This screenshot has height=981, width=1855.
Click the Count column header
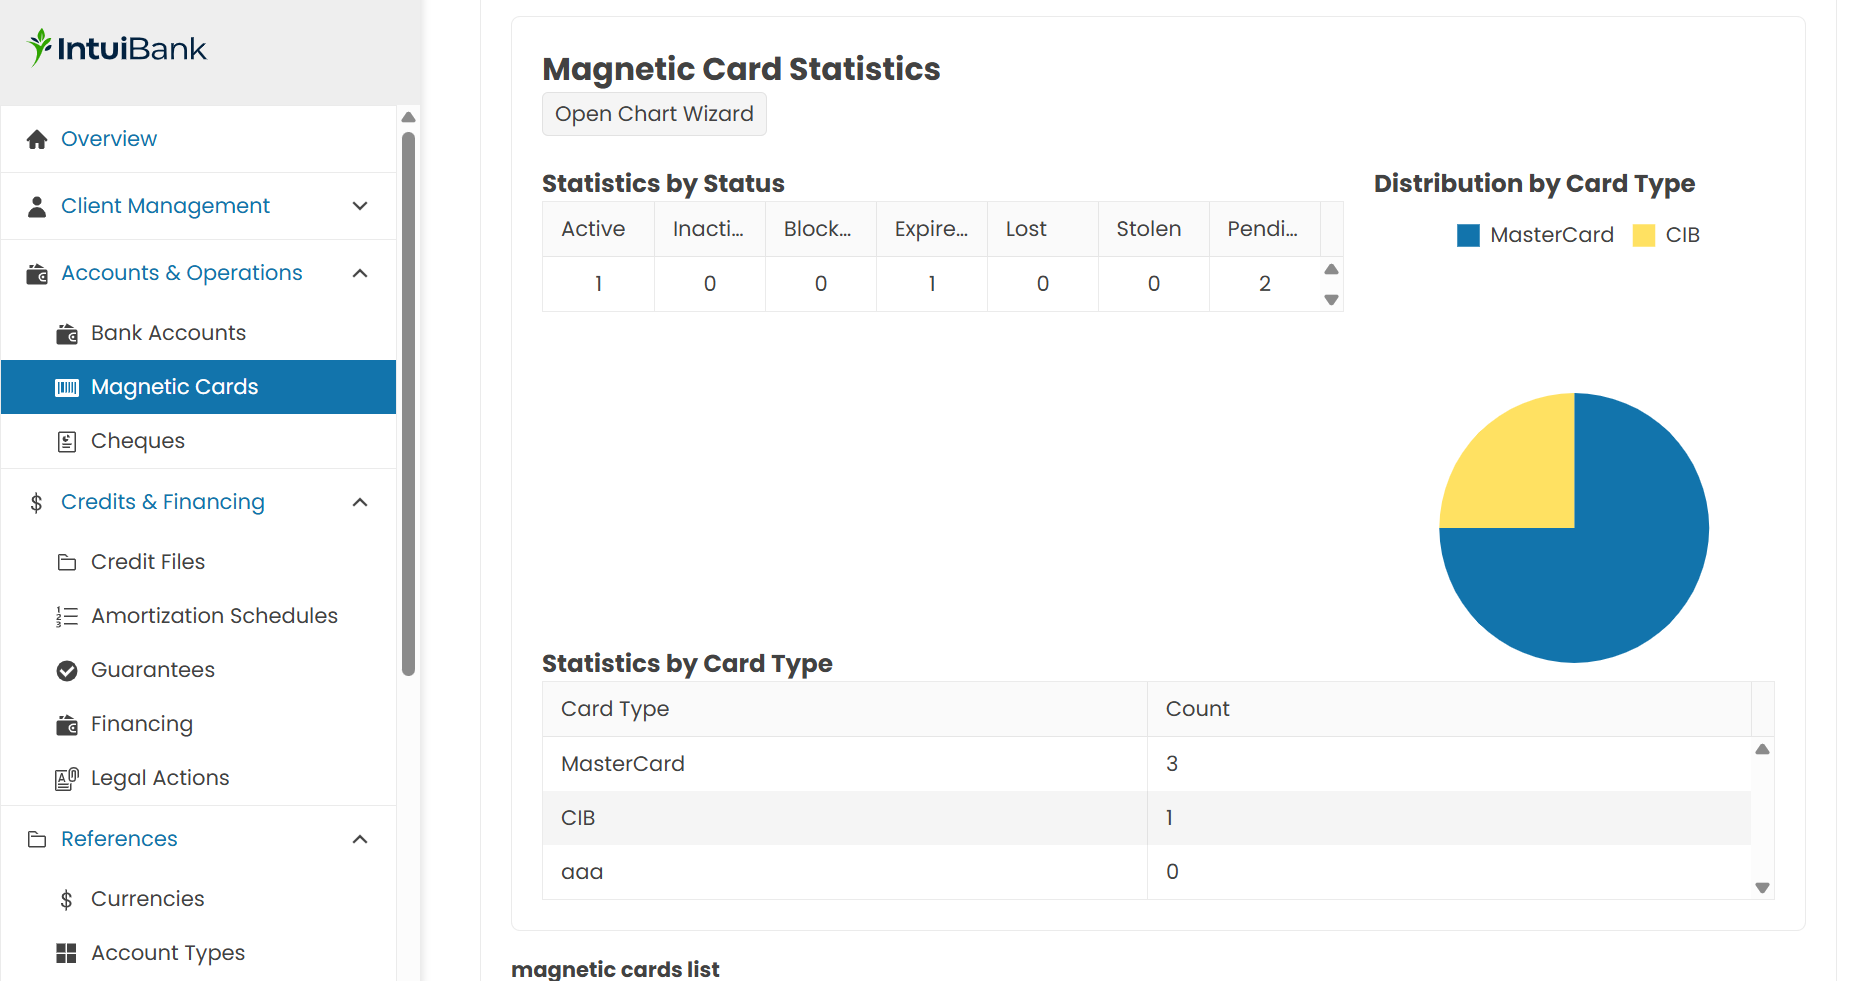tap(1449, 709)
